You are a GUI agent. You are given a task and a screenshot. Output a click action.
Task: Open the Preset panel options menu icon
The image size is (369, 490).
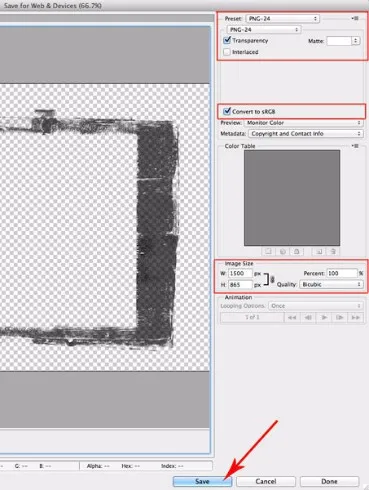(x=355, y=18)
